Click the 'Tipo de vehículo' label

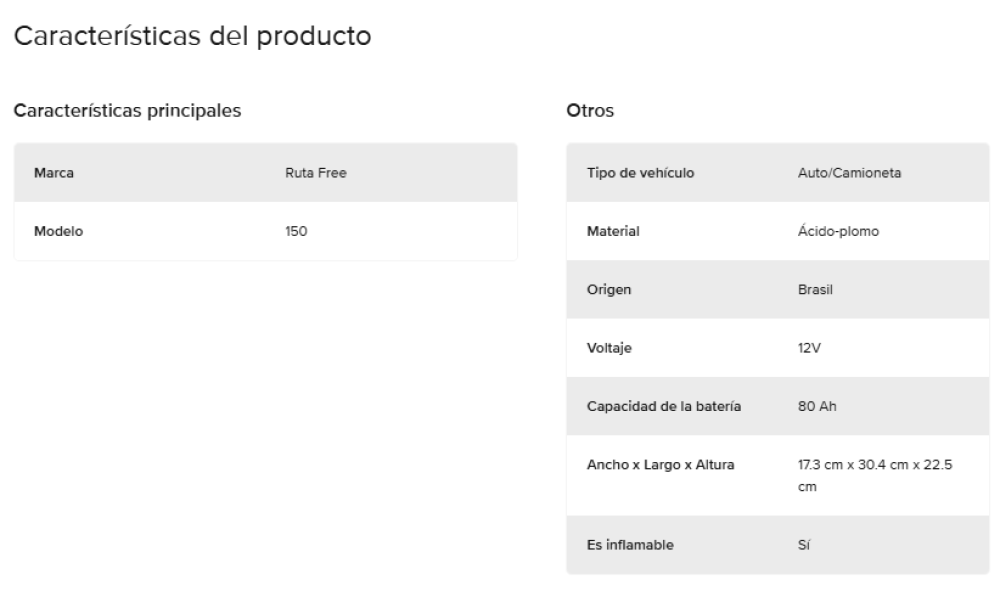click(x=640, y=173)
